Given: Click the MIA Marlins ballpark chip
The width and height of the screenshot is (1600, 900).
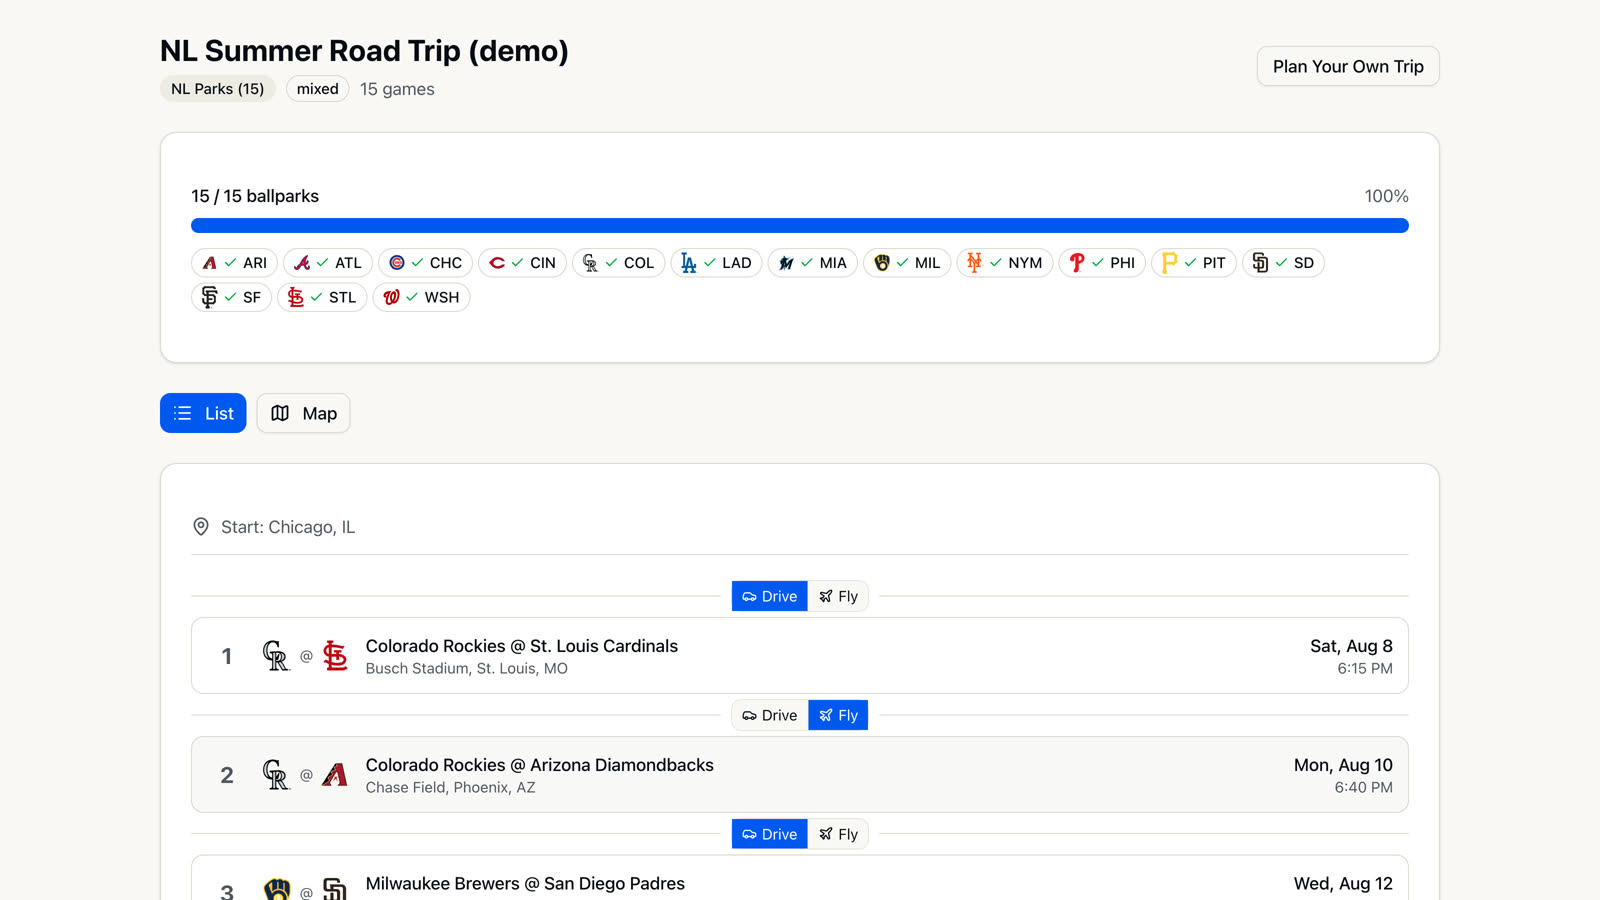Looking at the screenshot, I should pyautogui.click(x=812, y=263).
